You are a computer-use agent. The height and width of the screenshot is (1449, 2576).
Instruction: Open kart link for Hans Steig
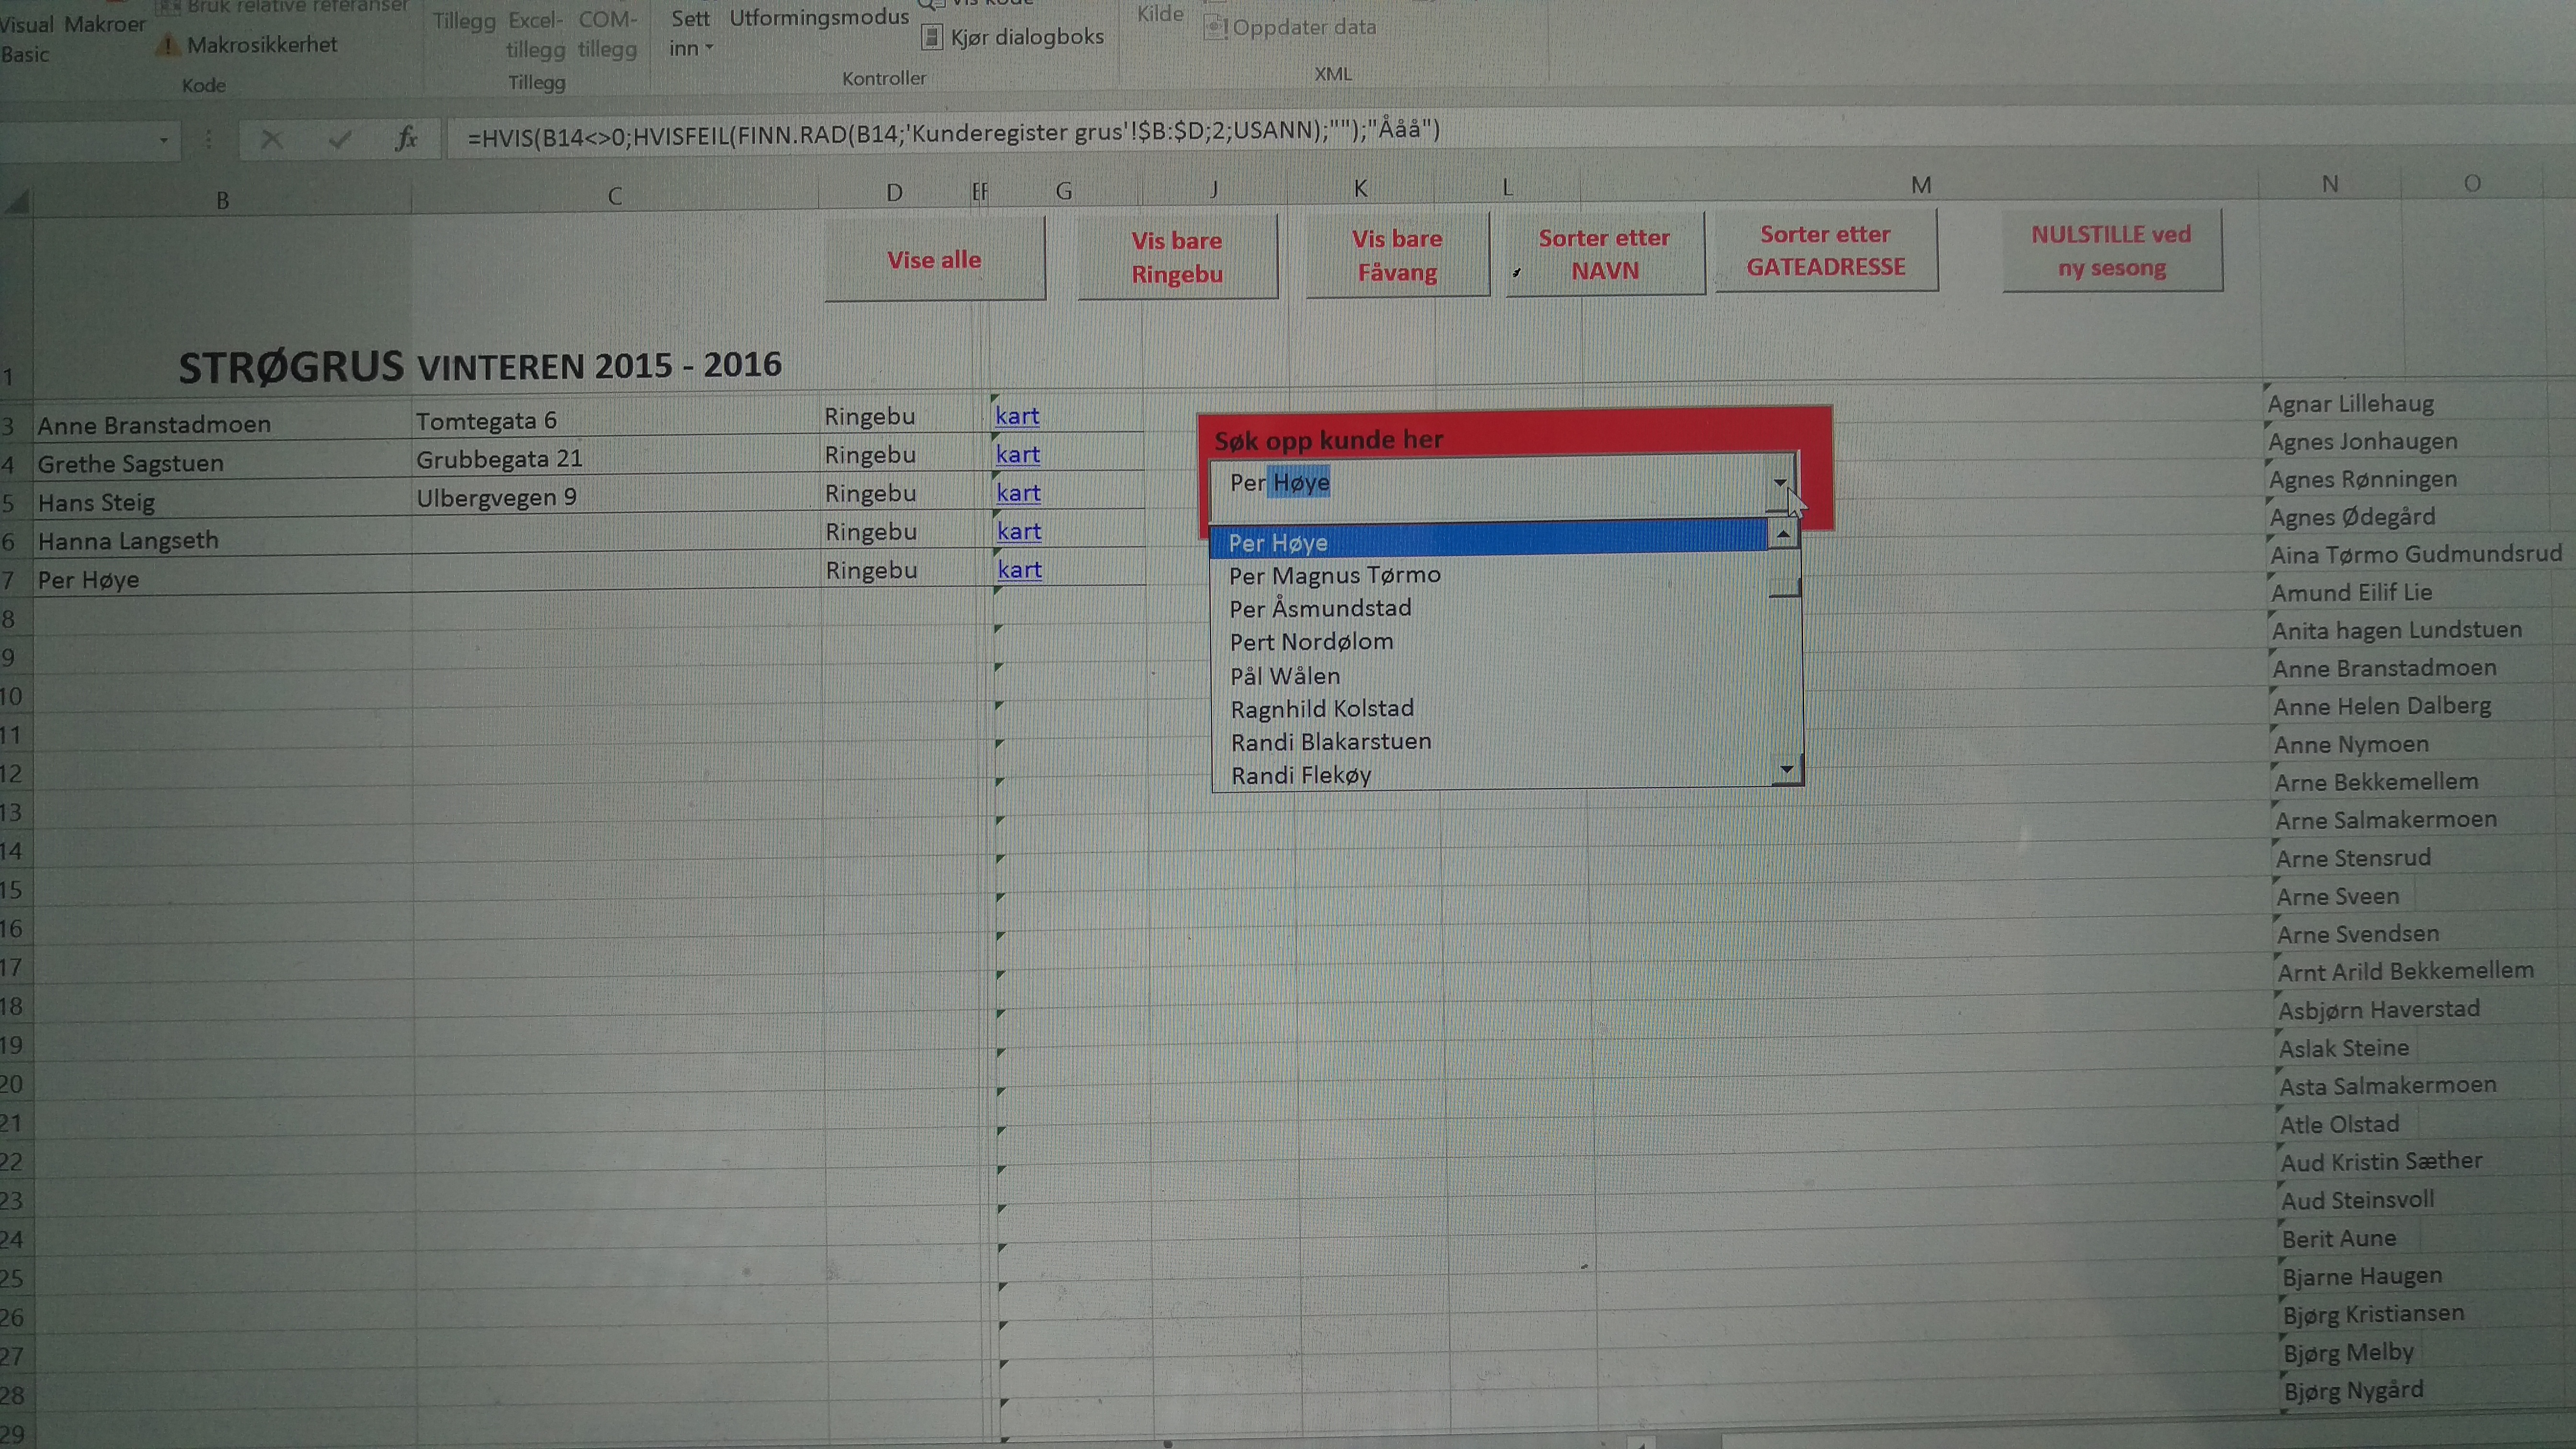1018,493
